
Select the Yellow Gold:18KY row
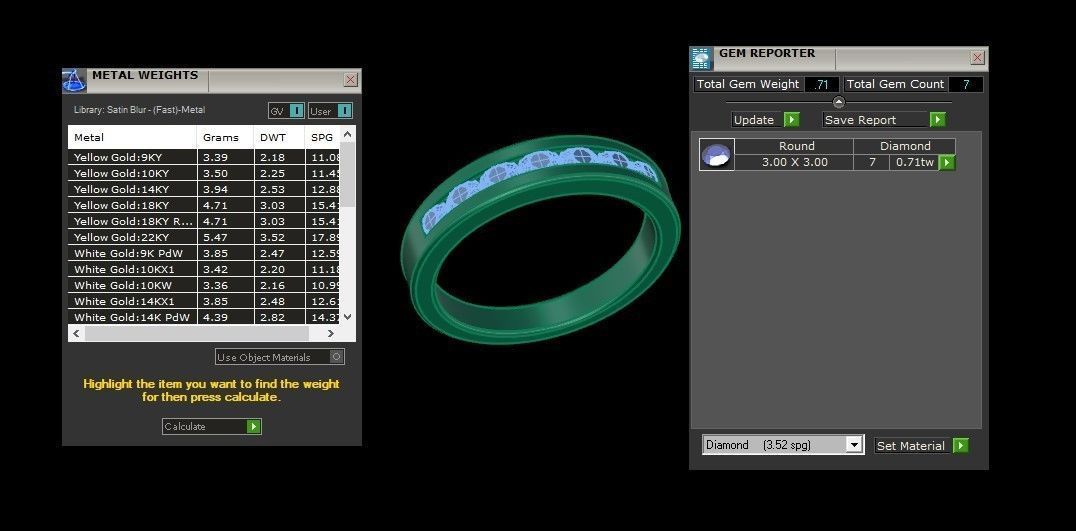coord(204,205)
